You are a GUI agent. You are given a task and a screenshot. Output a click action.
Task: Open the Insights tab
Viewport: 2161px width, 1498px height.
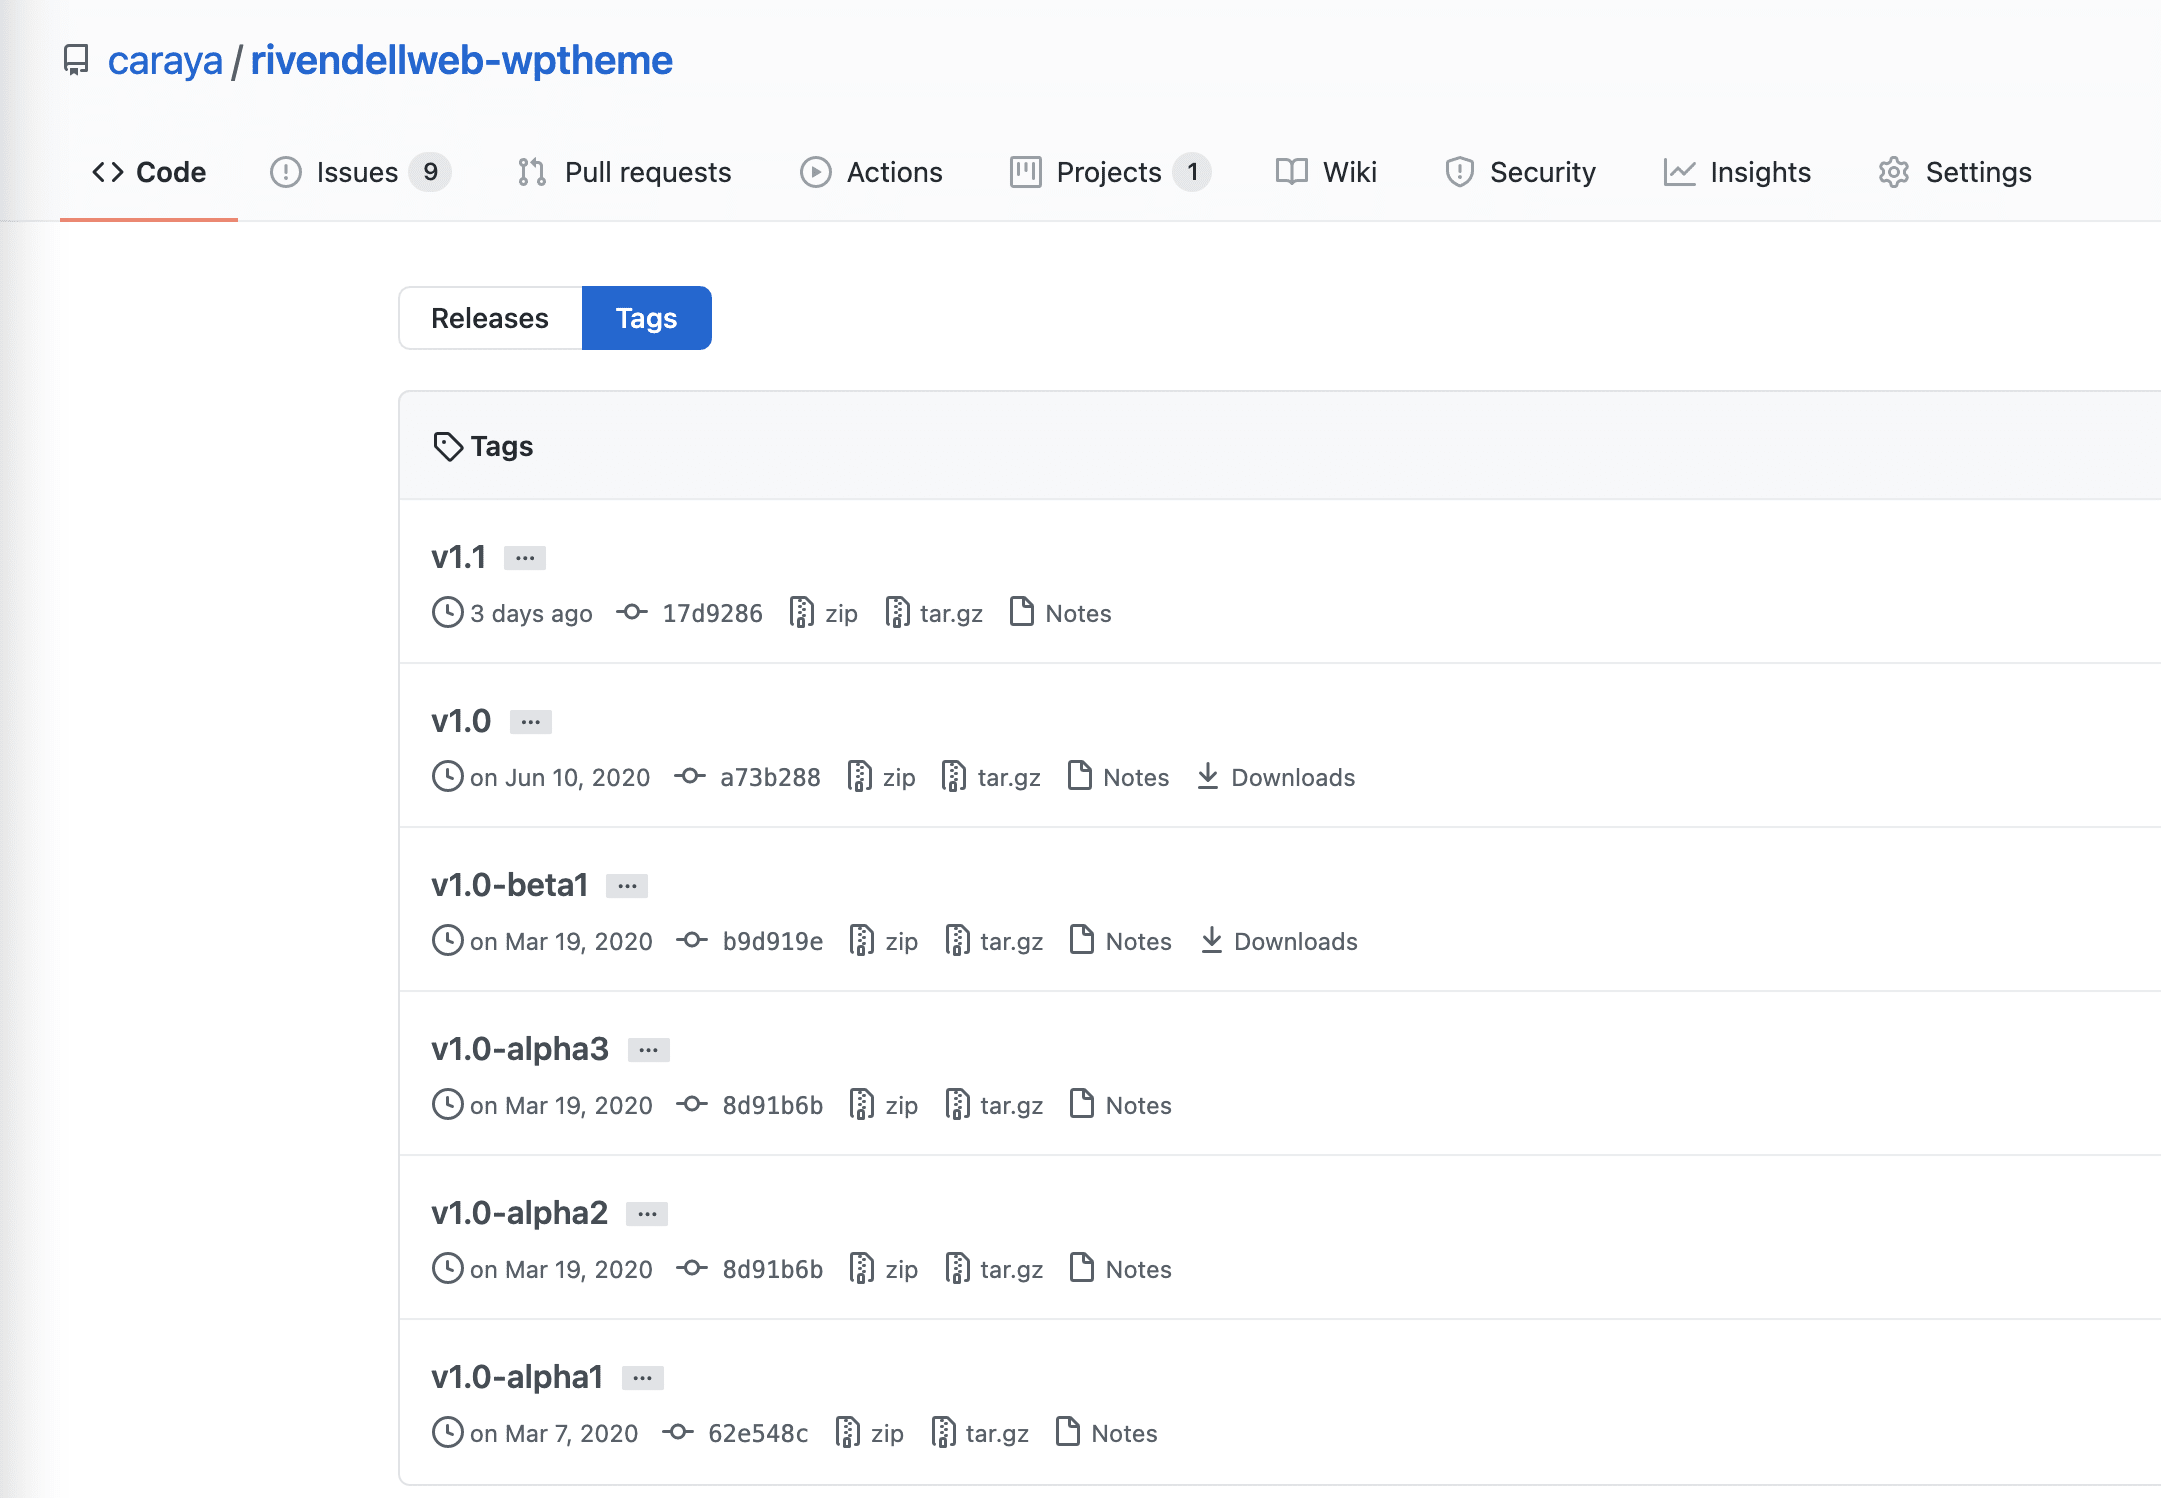coord(1737,172)
